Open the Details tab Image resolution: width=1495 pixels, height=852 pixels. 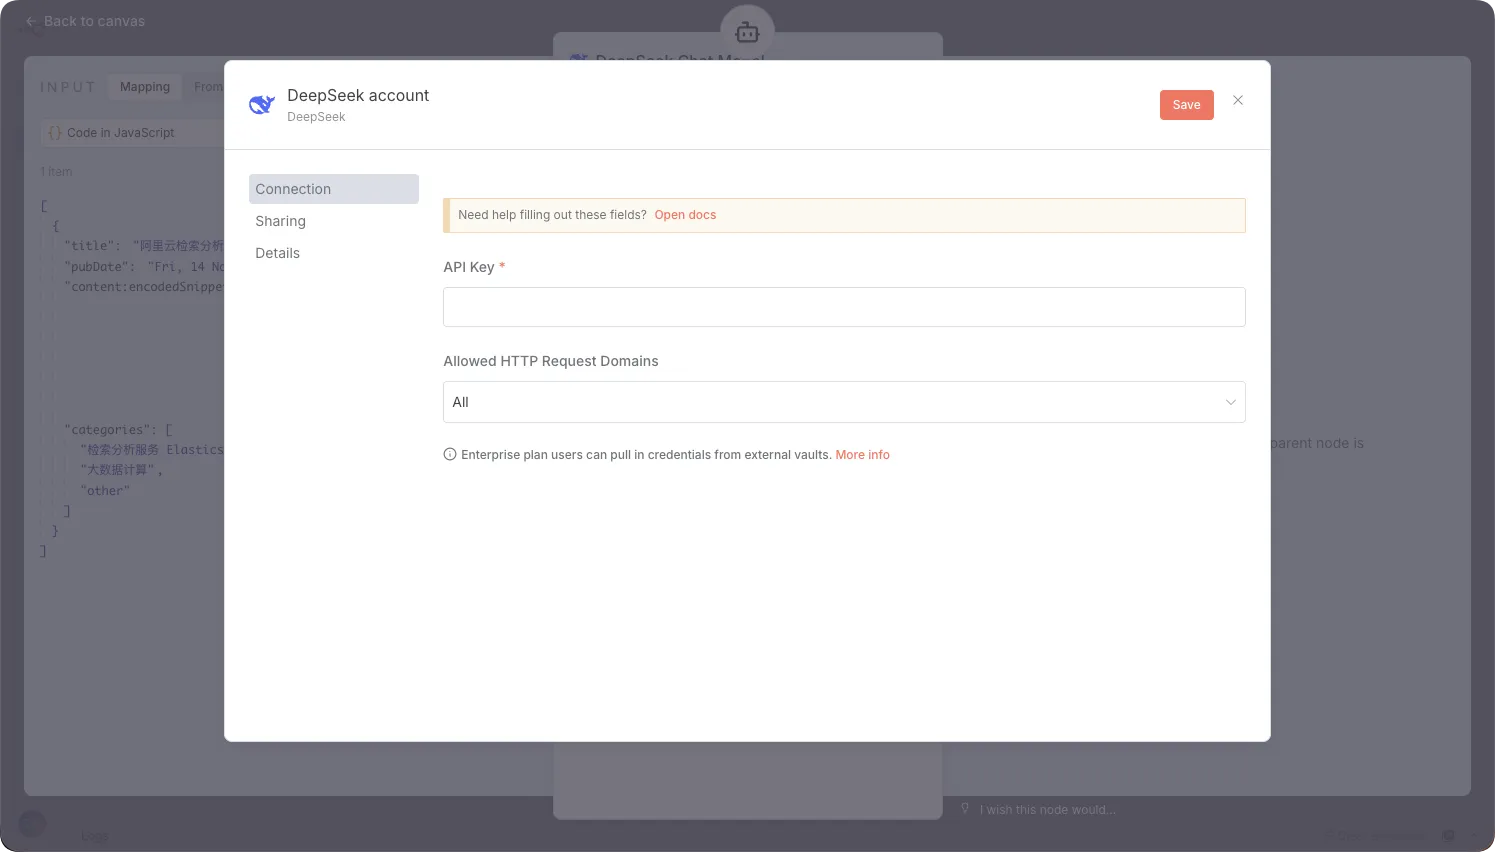[278, 253]
